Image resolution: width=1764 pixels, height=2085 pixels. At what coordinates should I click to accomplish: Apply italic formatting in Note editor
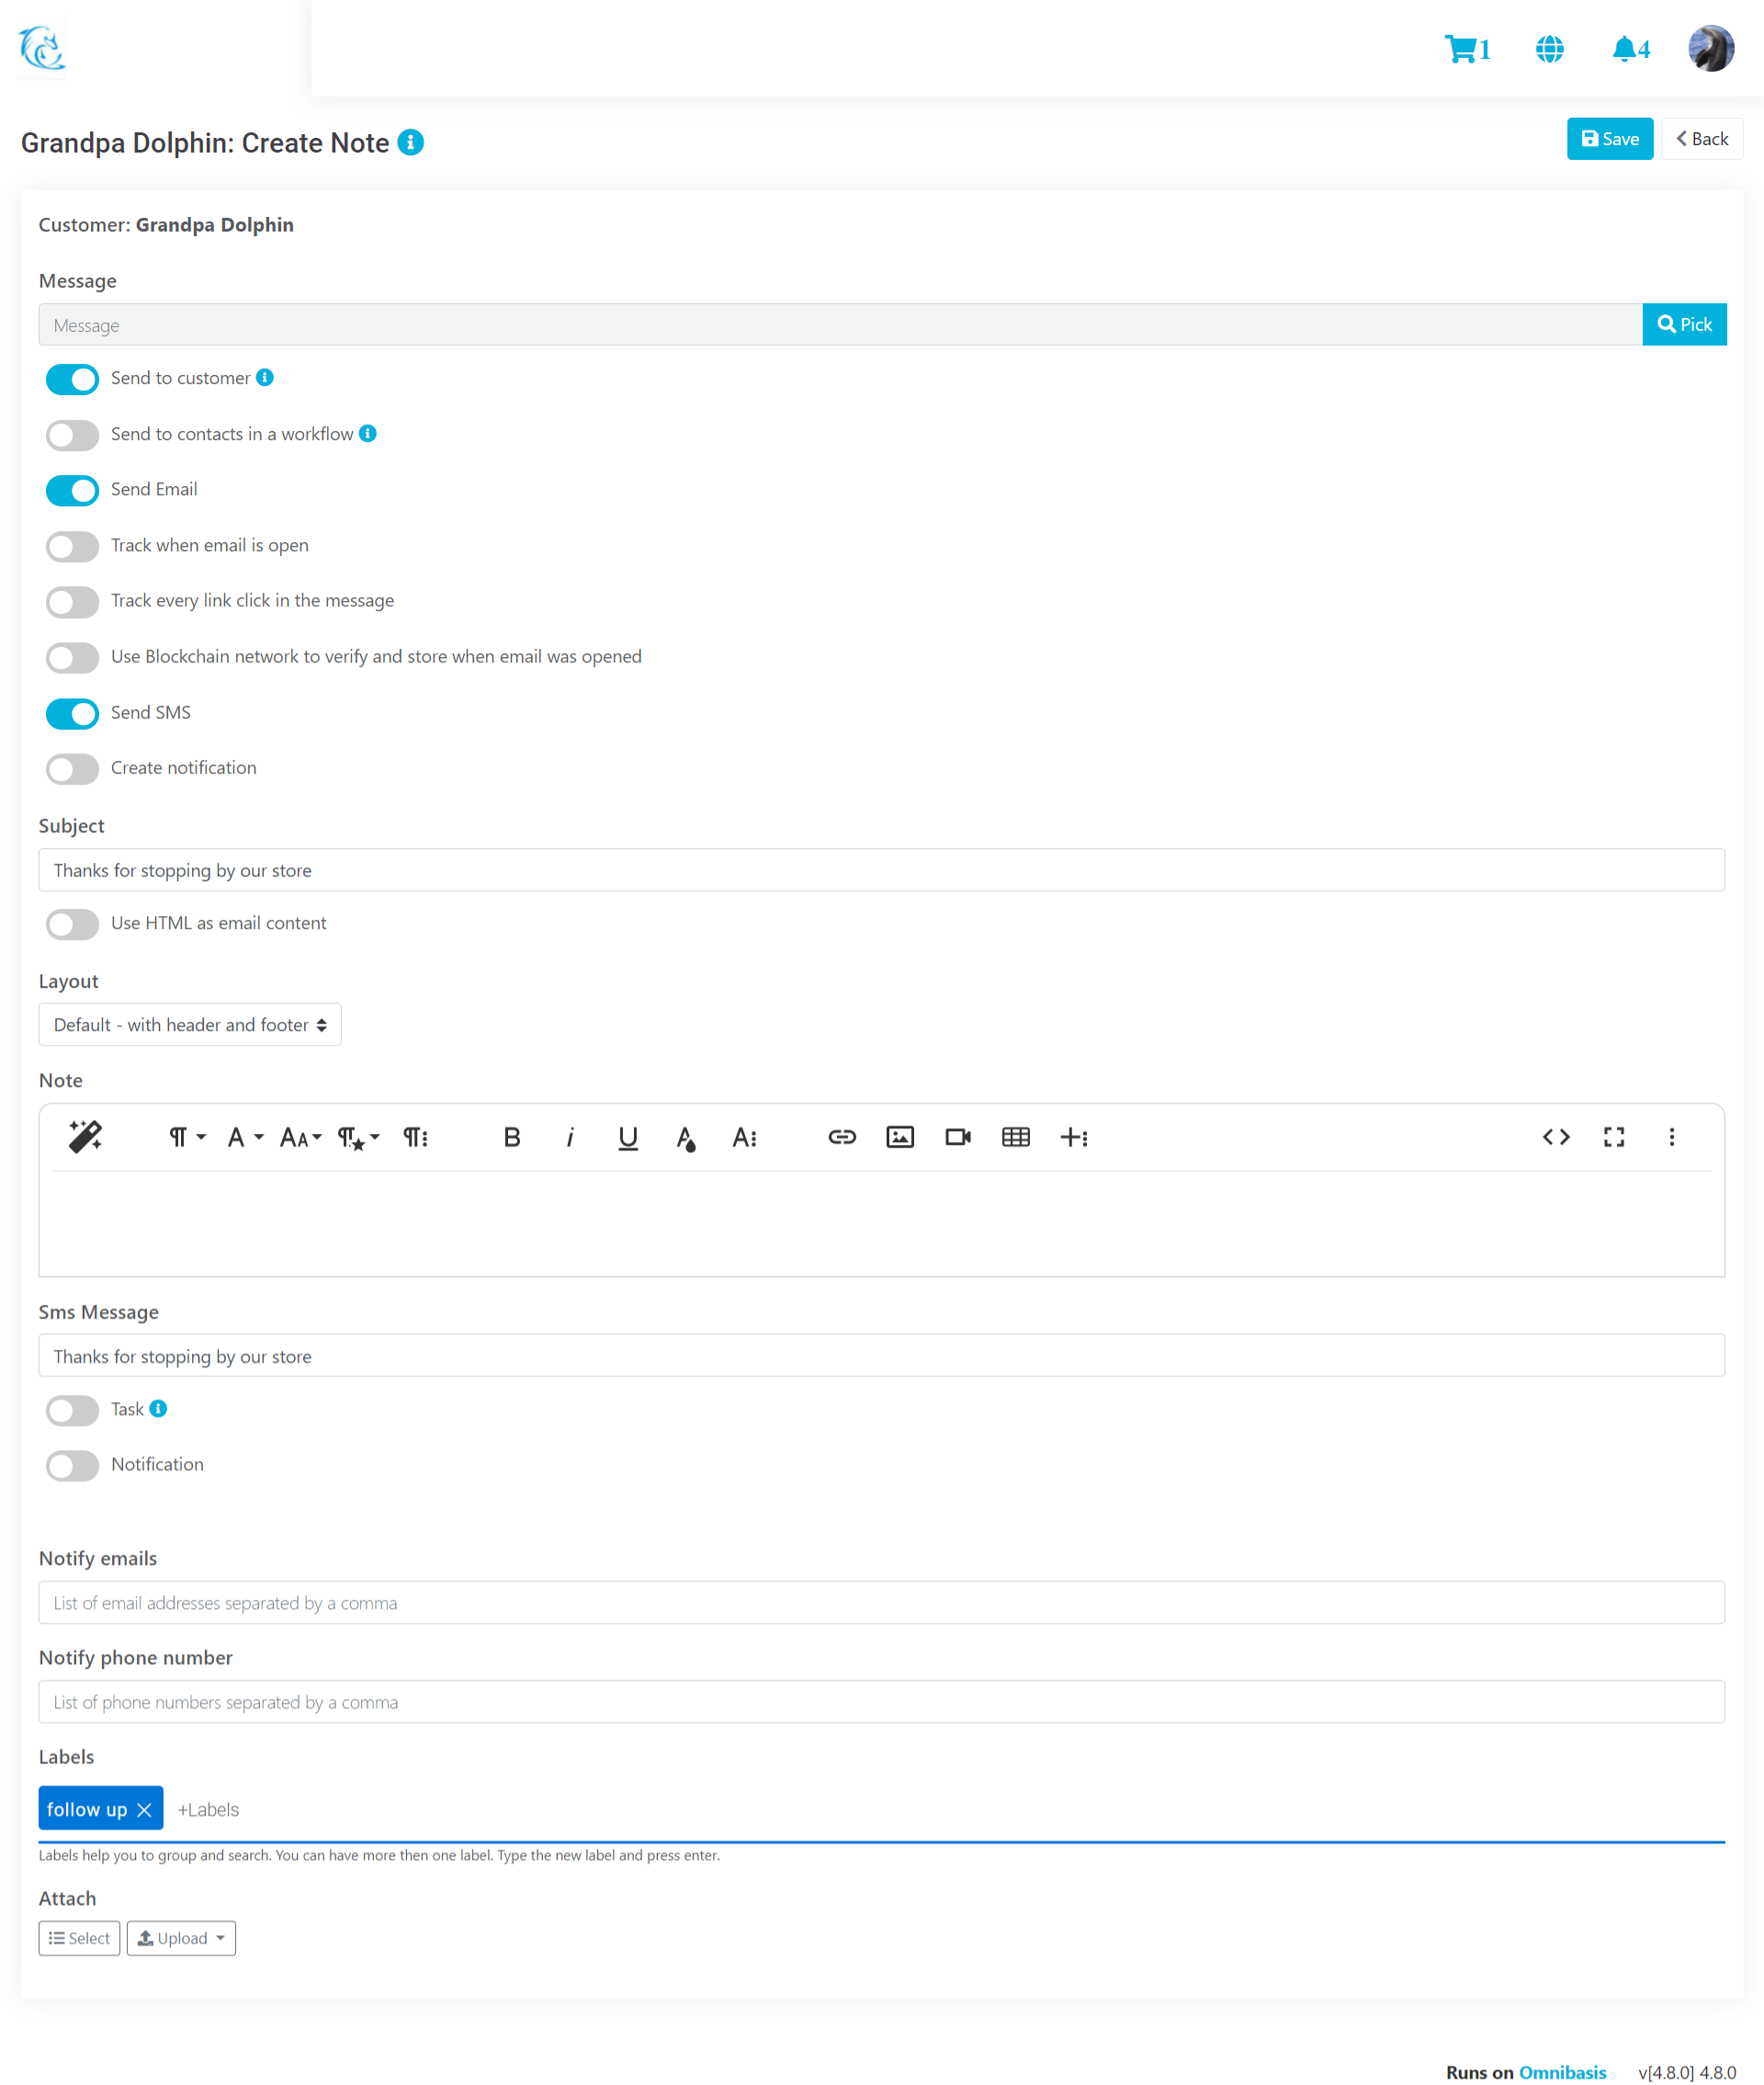point(569,1137)
